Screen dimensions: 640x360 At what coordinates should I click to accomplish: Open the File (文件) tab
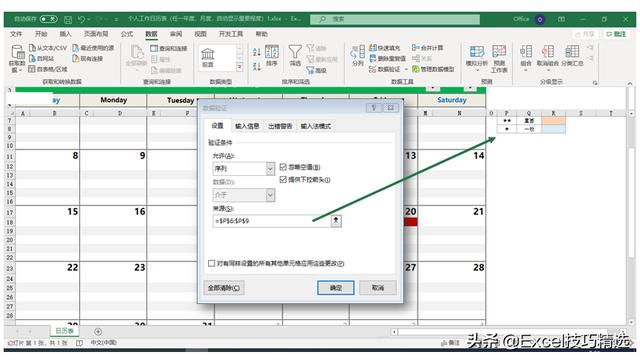(16, 34)
